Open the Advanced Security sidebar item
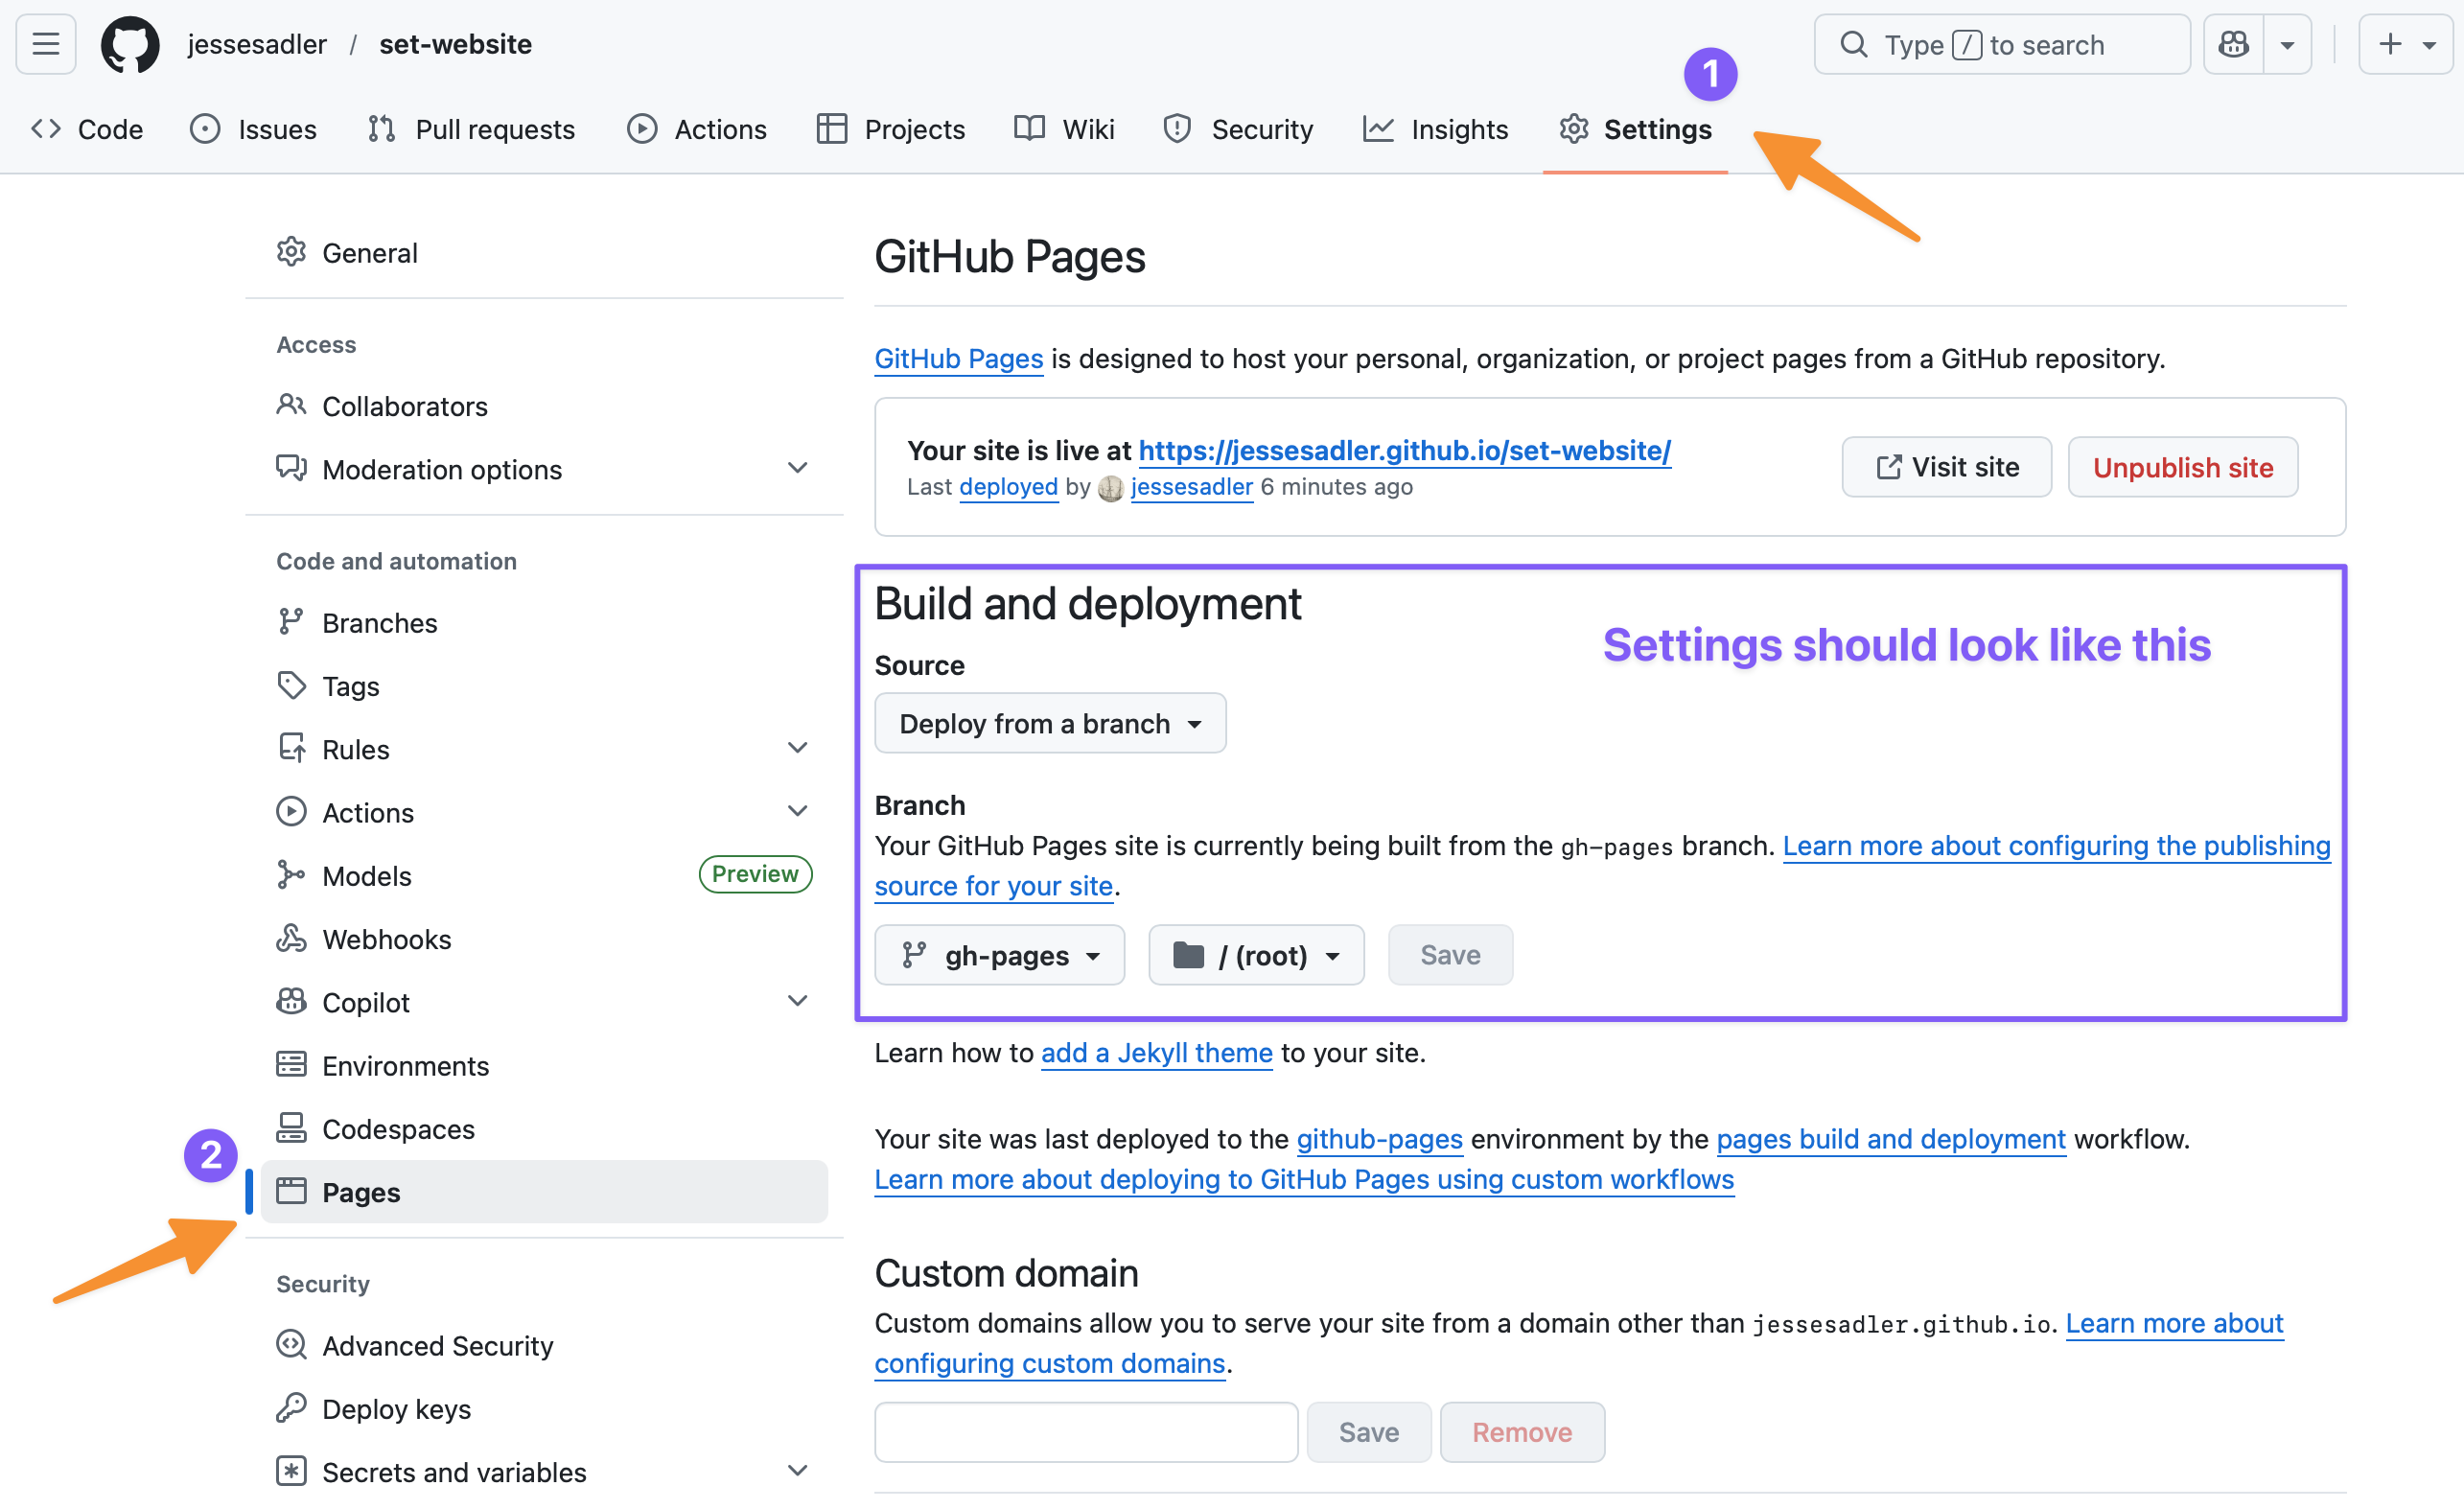The image size is (2464, 1509). (437, 1345)
